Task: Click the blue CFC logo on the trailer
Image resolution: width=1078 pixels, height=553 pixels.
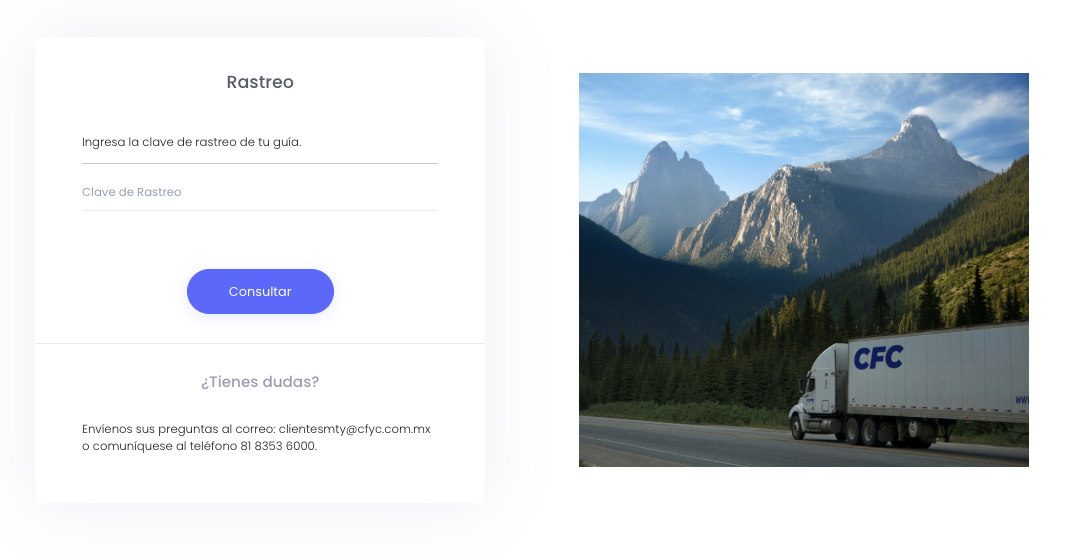Action: pyautogui.click(x=878, y=358)
